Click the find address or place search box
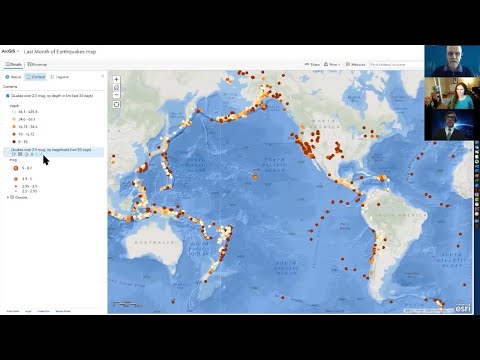Viewport: 480px width, 360px height. (397, 64)
